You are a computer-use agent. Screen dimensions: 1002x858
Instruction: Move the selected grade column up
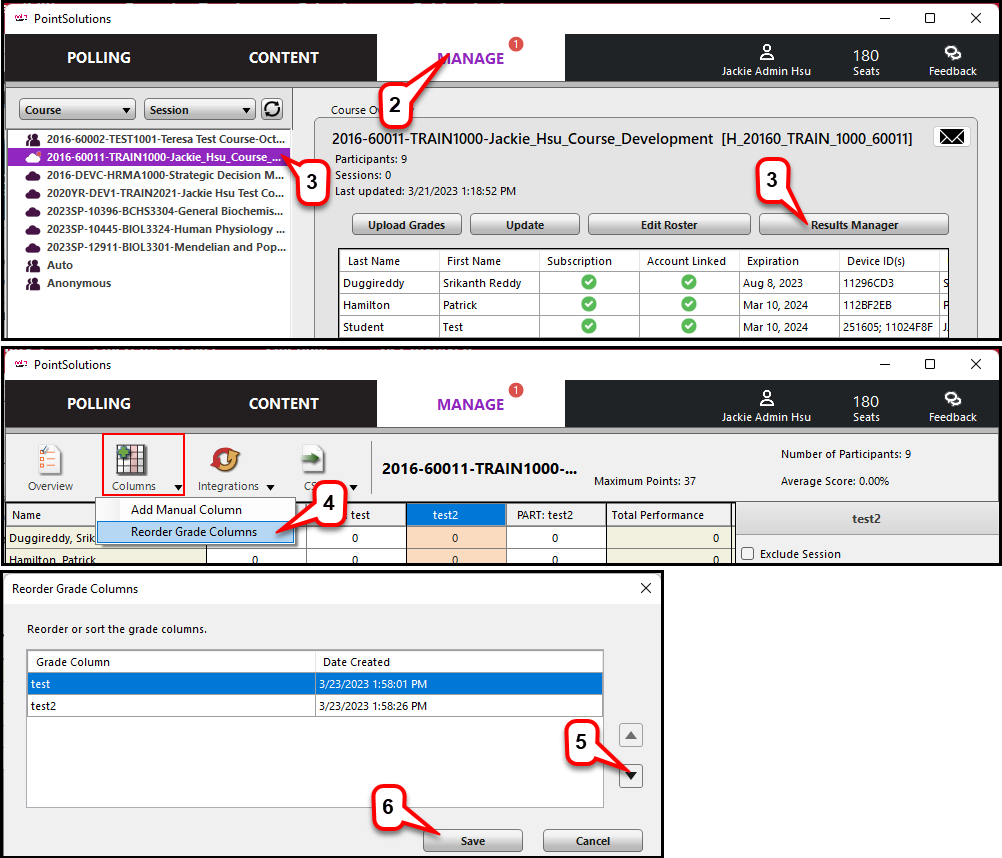click(x=631, y=735)
